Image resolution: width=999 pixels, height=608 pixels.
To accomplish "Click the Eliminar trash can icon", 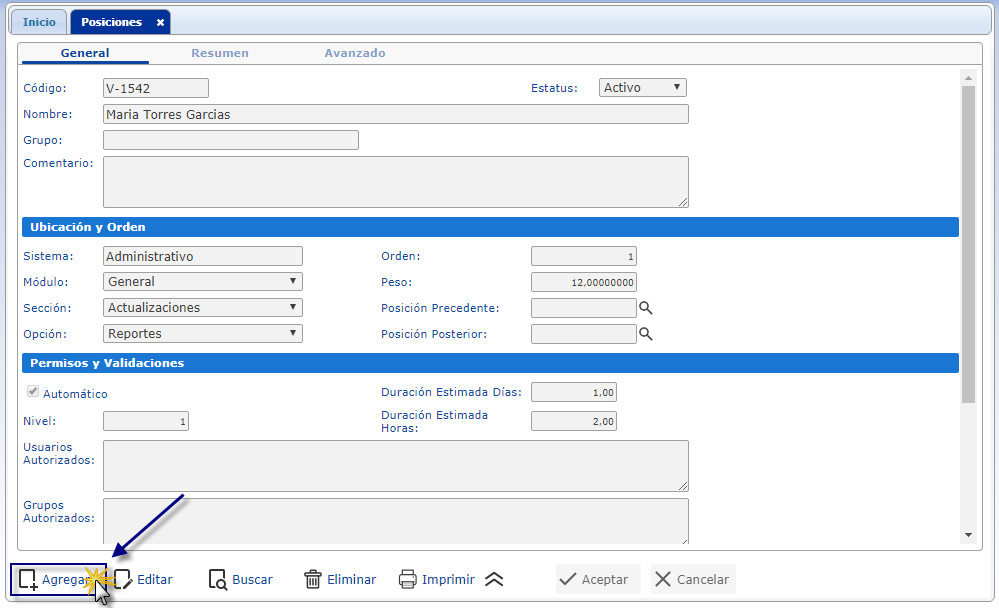I will click(x=313, y=580).
